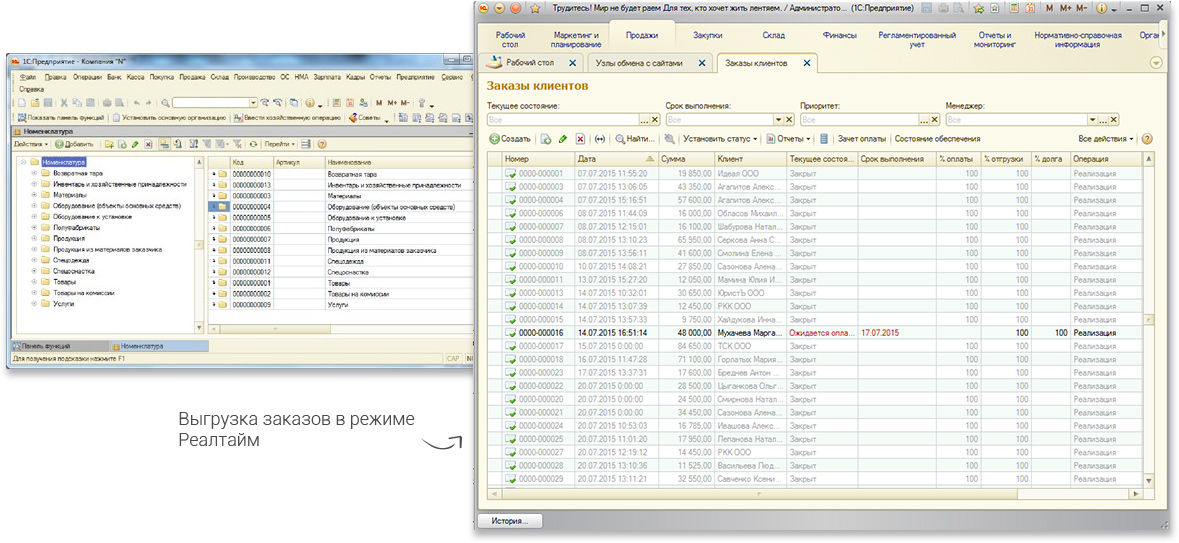Click the calculator icon in the title bar
Image resolution: width=1179 pixels, height=543 pixels.
[1013, 8]
